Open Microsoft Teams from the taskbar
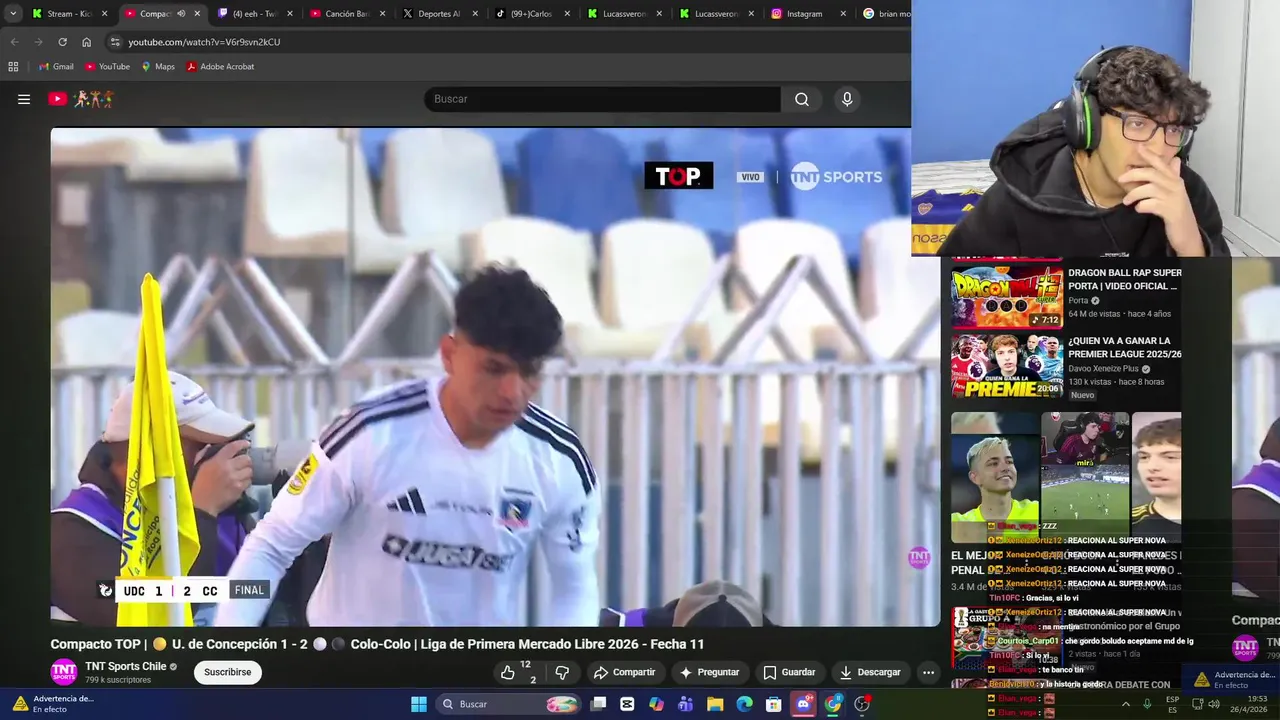 pyautogui.click(x=686, y=704)
